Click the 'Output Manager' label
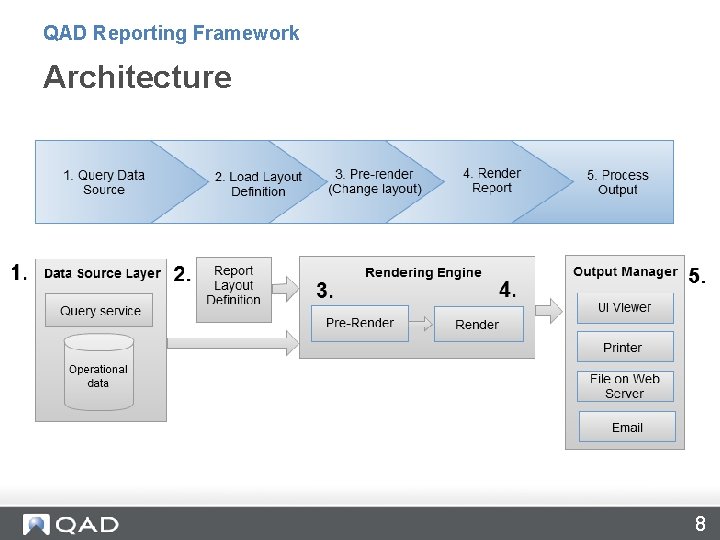 (x=625, y=271)
